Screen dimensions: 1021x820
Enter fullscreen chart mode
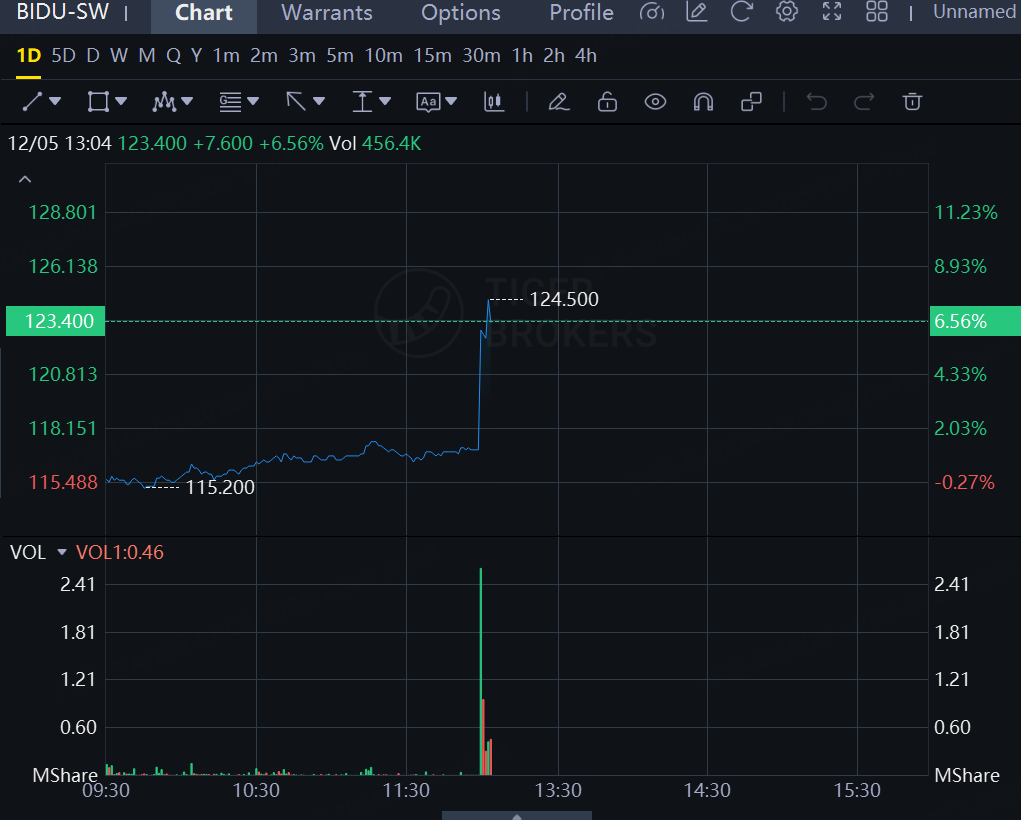[x=832, y=12]
